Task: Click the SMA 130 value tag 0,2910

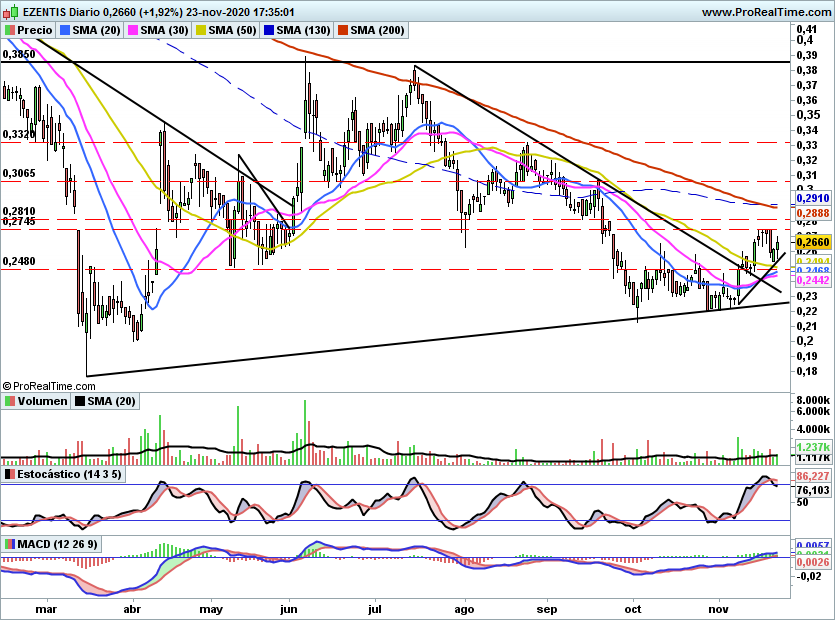Action: coord(813,199)
